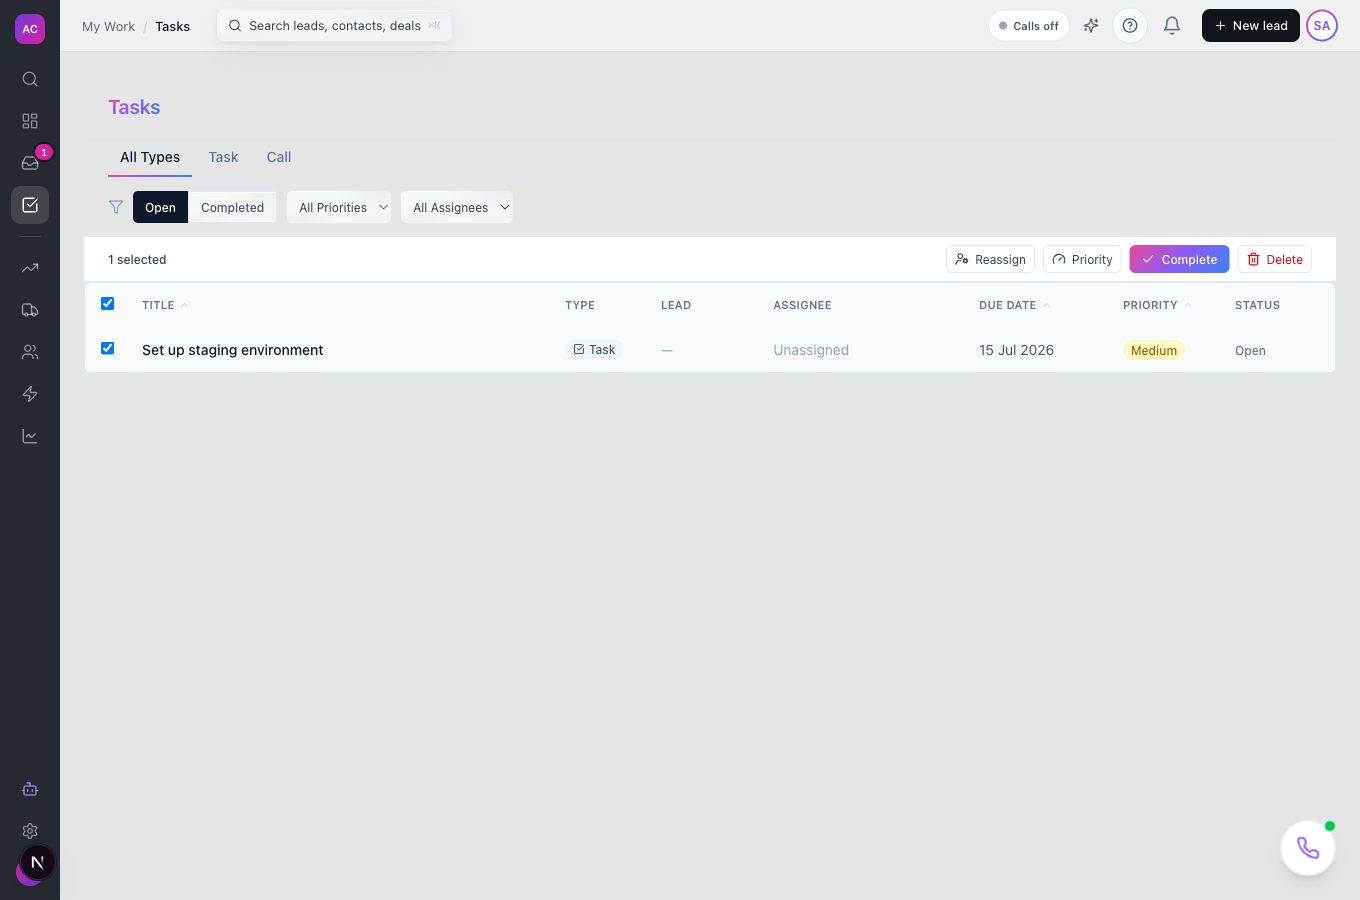Open the inbox icon with badge
1360x900 pixels.
pyautogui.click(x=30, y=163)
